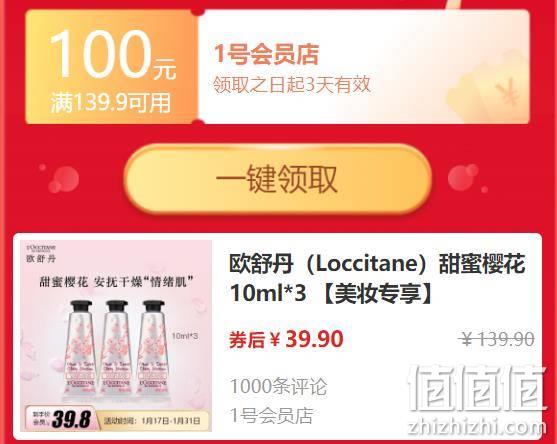Screen dimensions: 557x444
Task: Open product title 欧舒丹 甜蜜樱花 10ml*3
Action: tap(377, 278)
